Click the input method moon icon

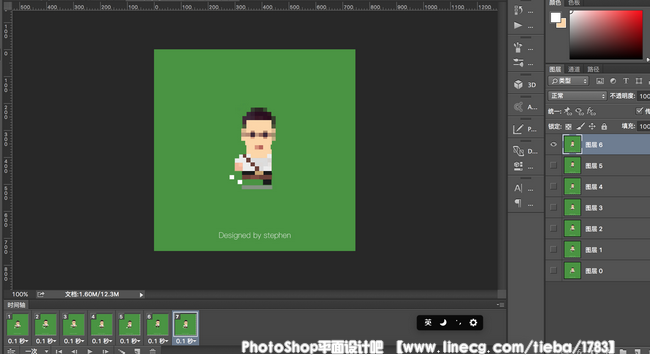tap(443, 323)
